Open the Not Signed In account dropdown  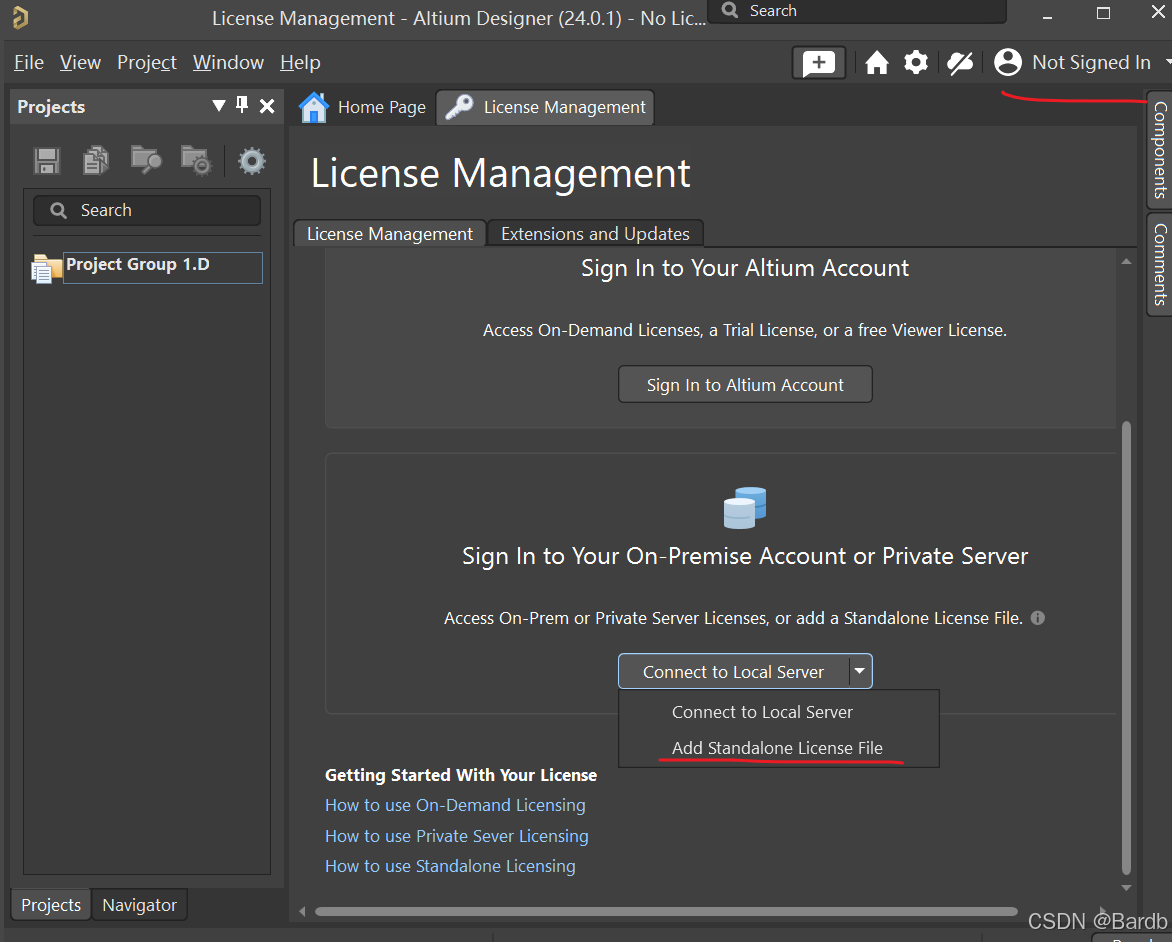[x=1168, y=63]
